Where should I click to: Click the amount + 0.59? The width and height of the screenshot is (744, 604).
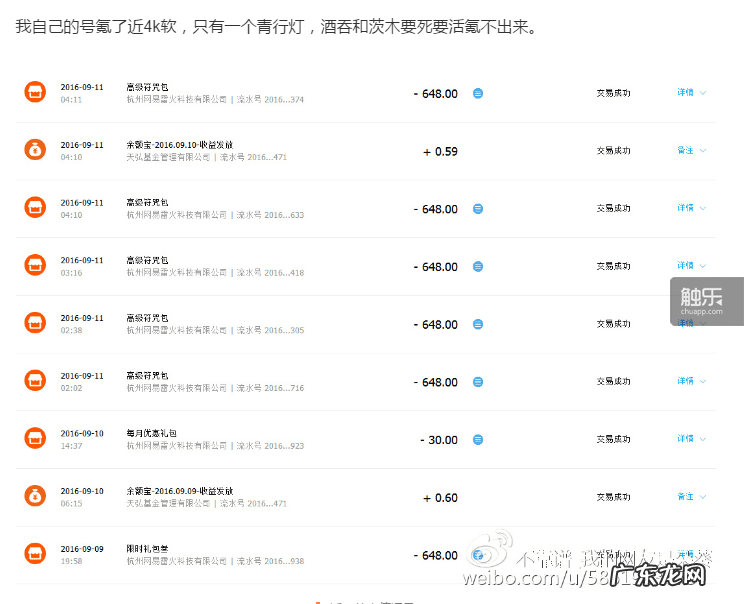pyautogui.click(x=440, y=152)
